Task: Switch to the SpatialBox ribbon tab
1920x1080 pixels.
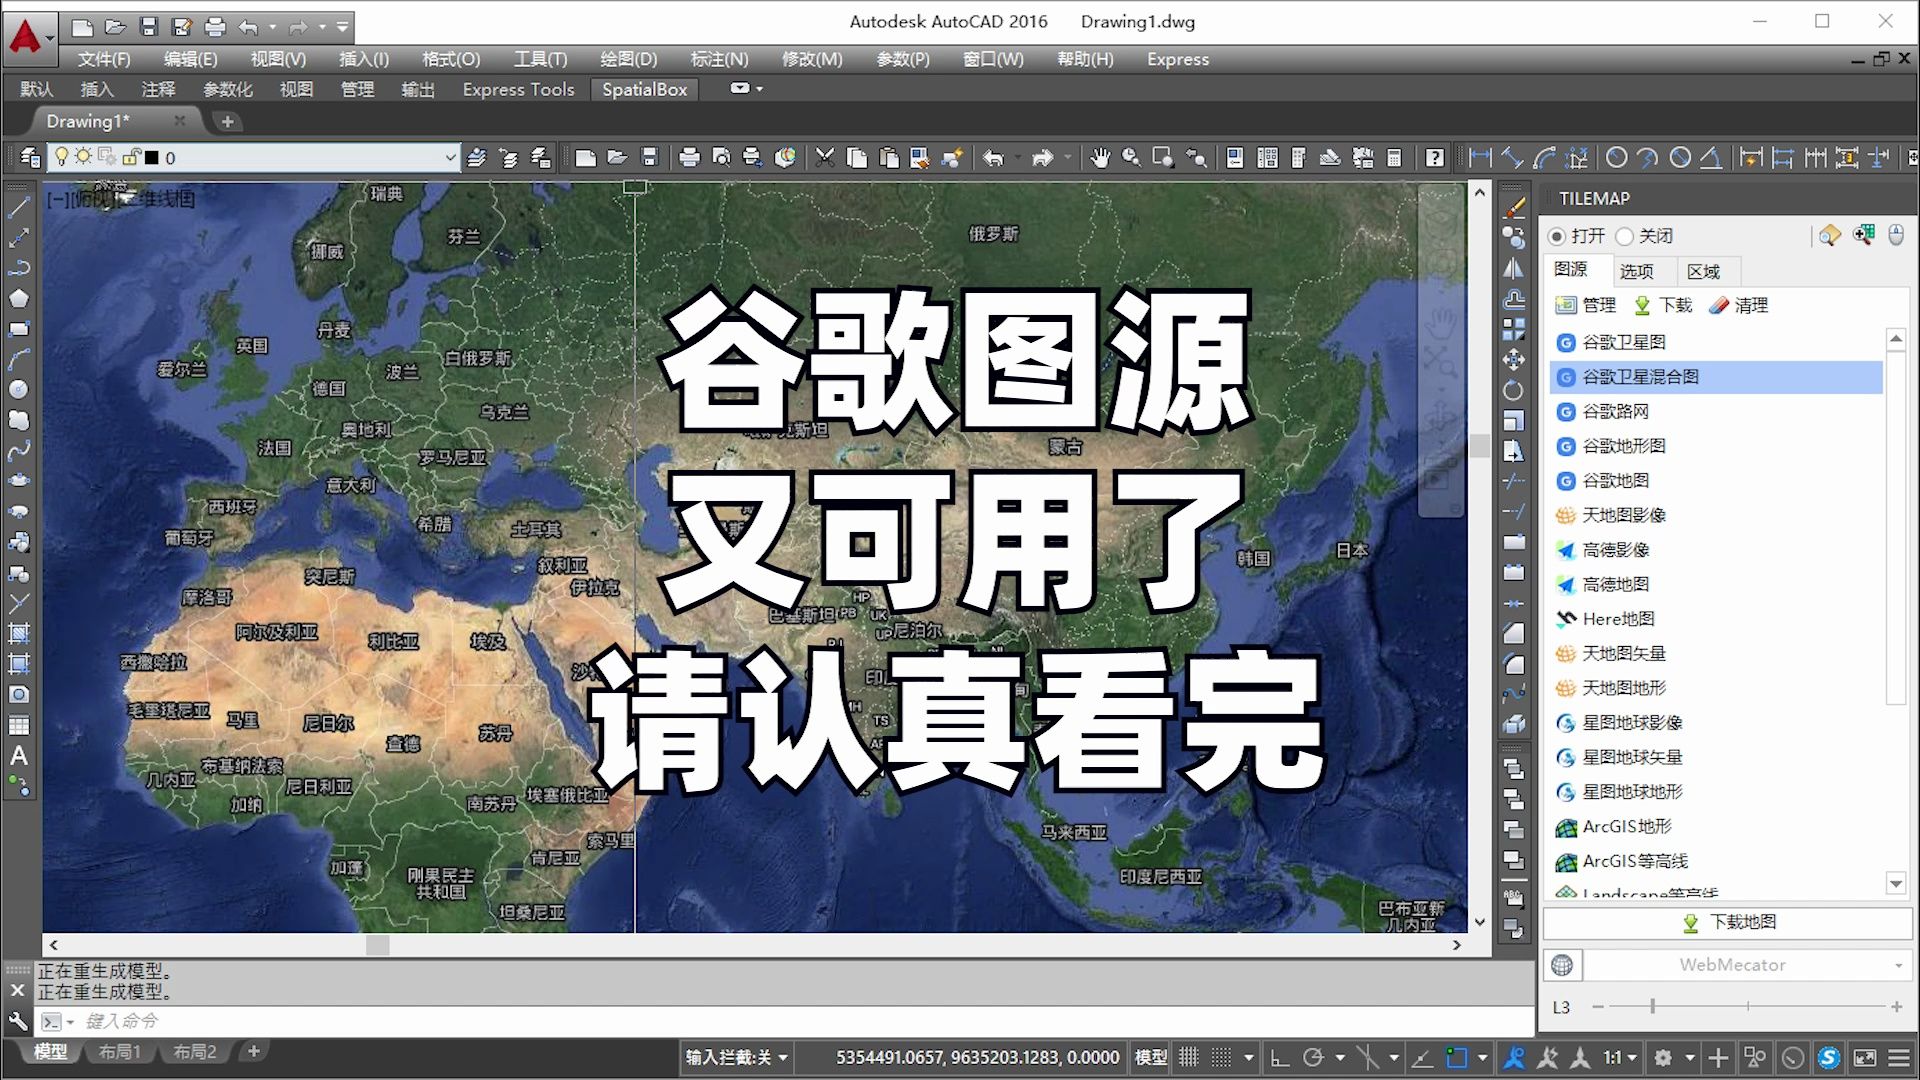Action: (x=645, y=89)
